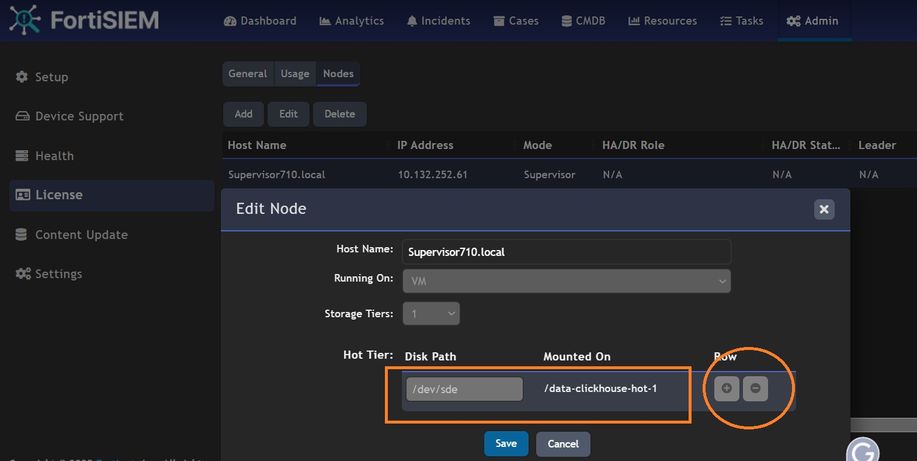Click the FortiSIEM logo icon
The height and width of the screenshot is (461, 917).
pos(25,20)
